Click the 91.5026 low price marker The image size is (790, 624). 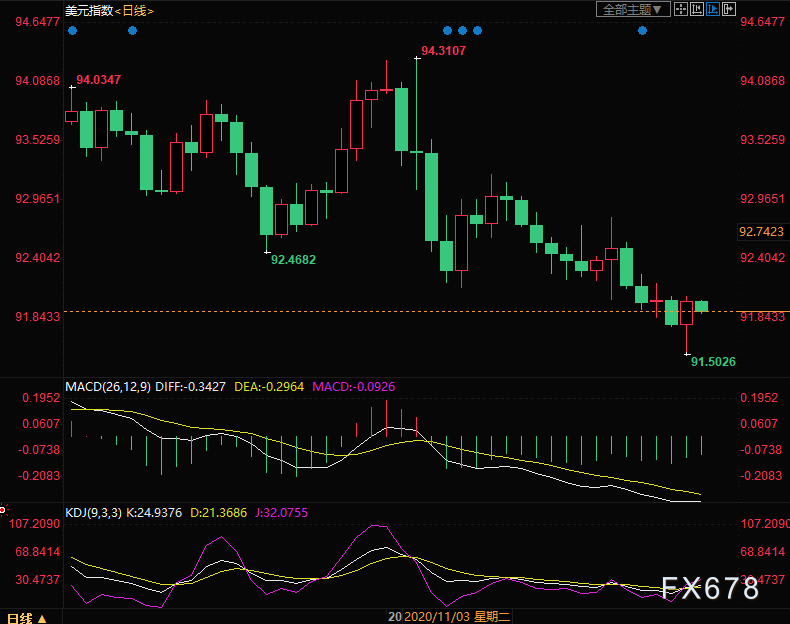[x=713, y=360]
